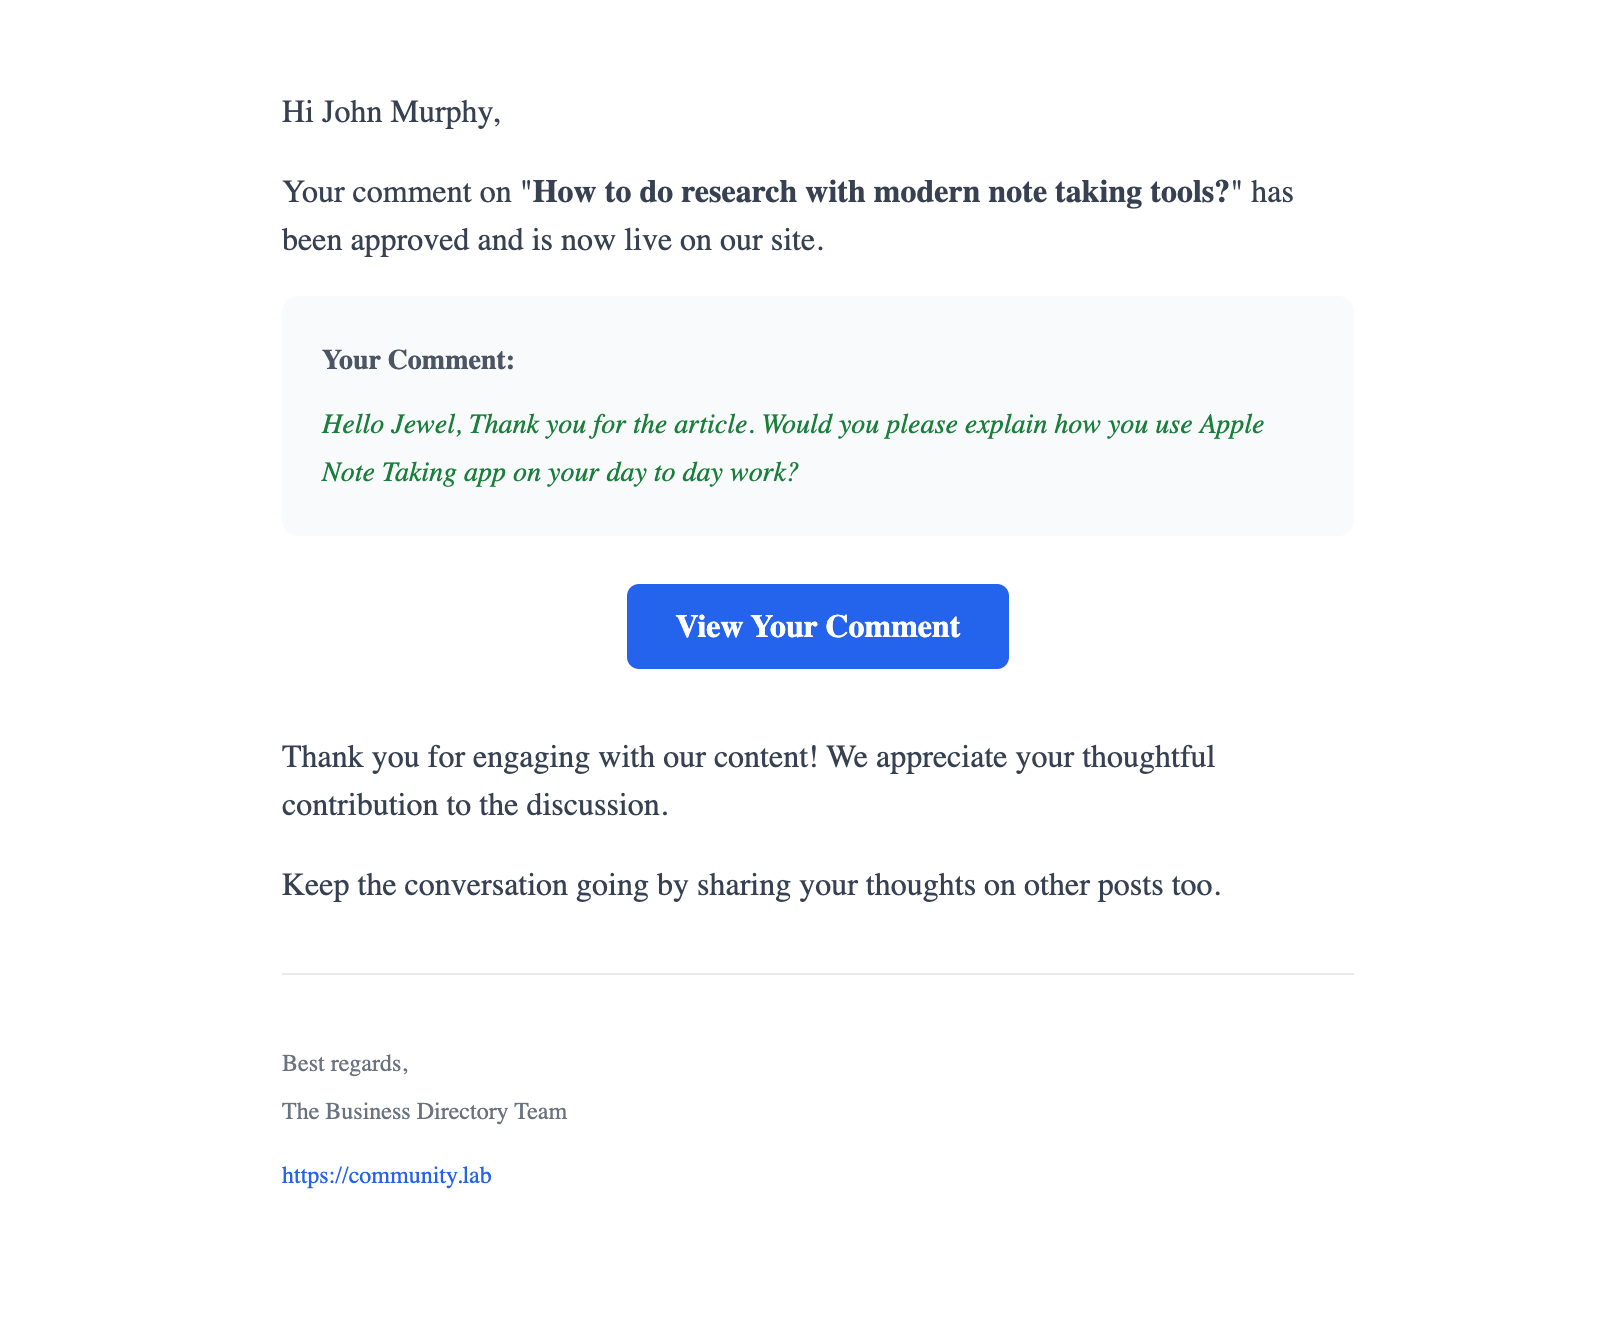Click "Your comment on" before the title
The width and height of the screenshot is (1614, 1324).
coord(397,192)
